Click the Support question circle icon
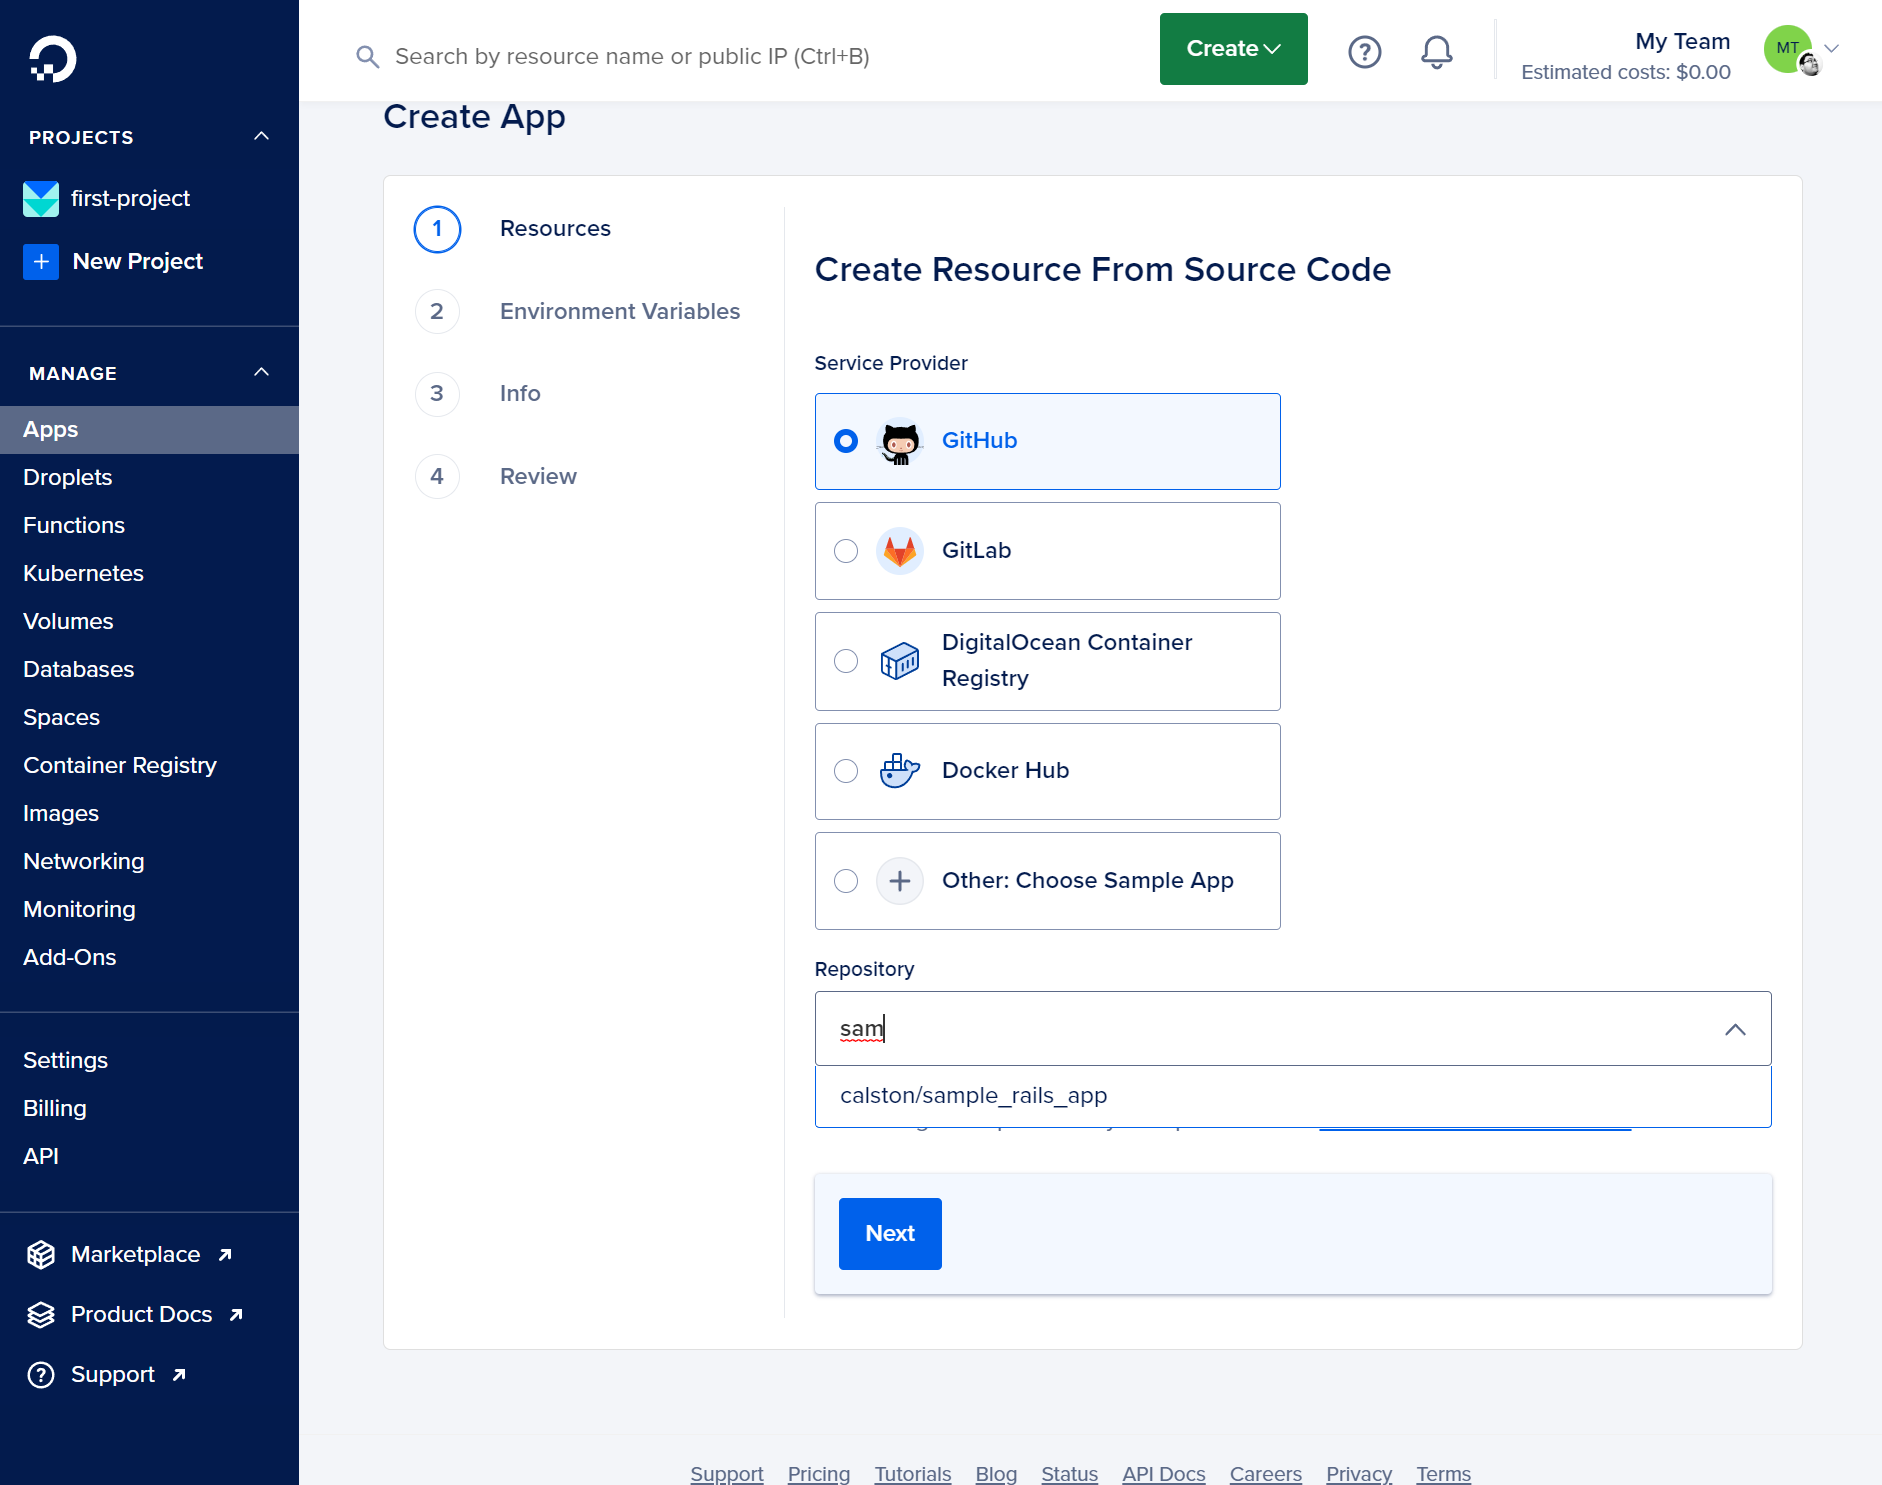Viewport: 1882px width, 1485px height. (x=41, y=1375)
